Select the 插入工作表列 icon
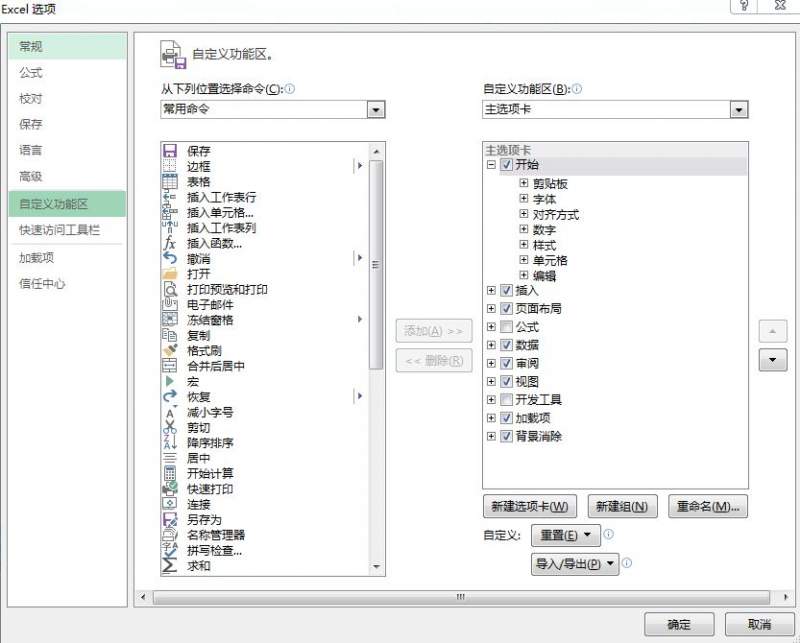The height and width of the screenshot is (643, 800). [x=169, y=228]
